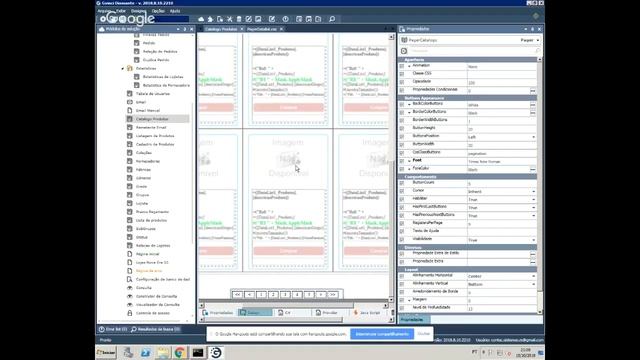Viewport: 640px width, 360px height.
Task: Click pager button 2 in the design canvas
Action: point(273,294)
